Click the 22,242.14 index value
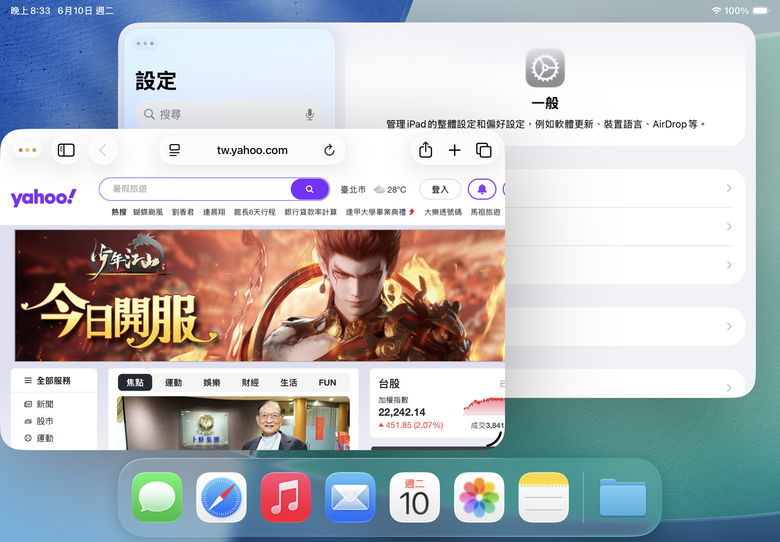This screenshot has height=542, width=780. [x=402, y=412]
